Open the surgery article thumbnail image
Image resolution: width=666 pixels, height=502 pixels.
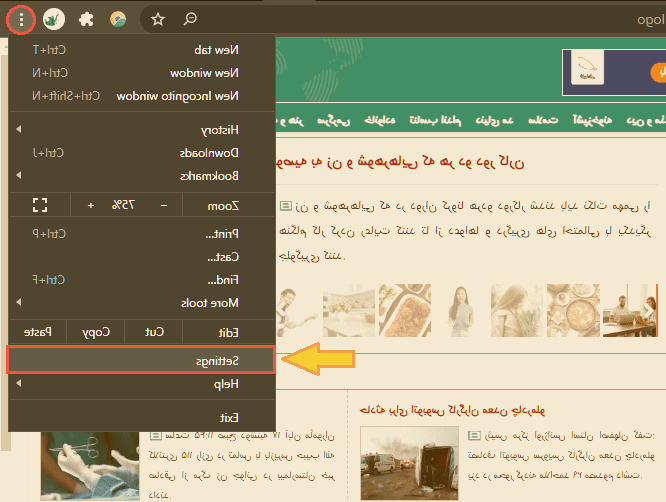click(89, 460)
